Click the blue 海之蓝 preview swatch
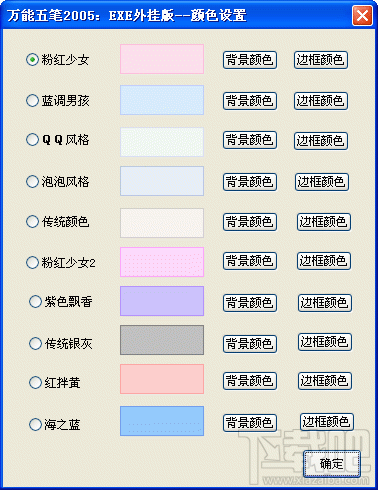Image resolution: width=378 pixels, height=490 pixels. coord(162,421)
